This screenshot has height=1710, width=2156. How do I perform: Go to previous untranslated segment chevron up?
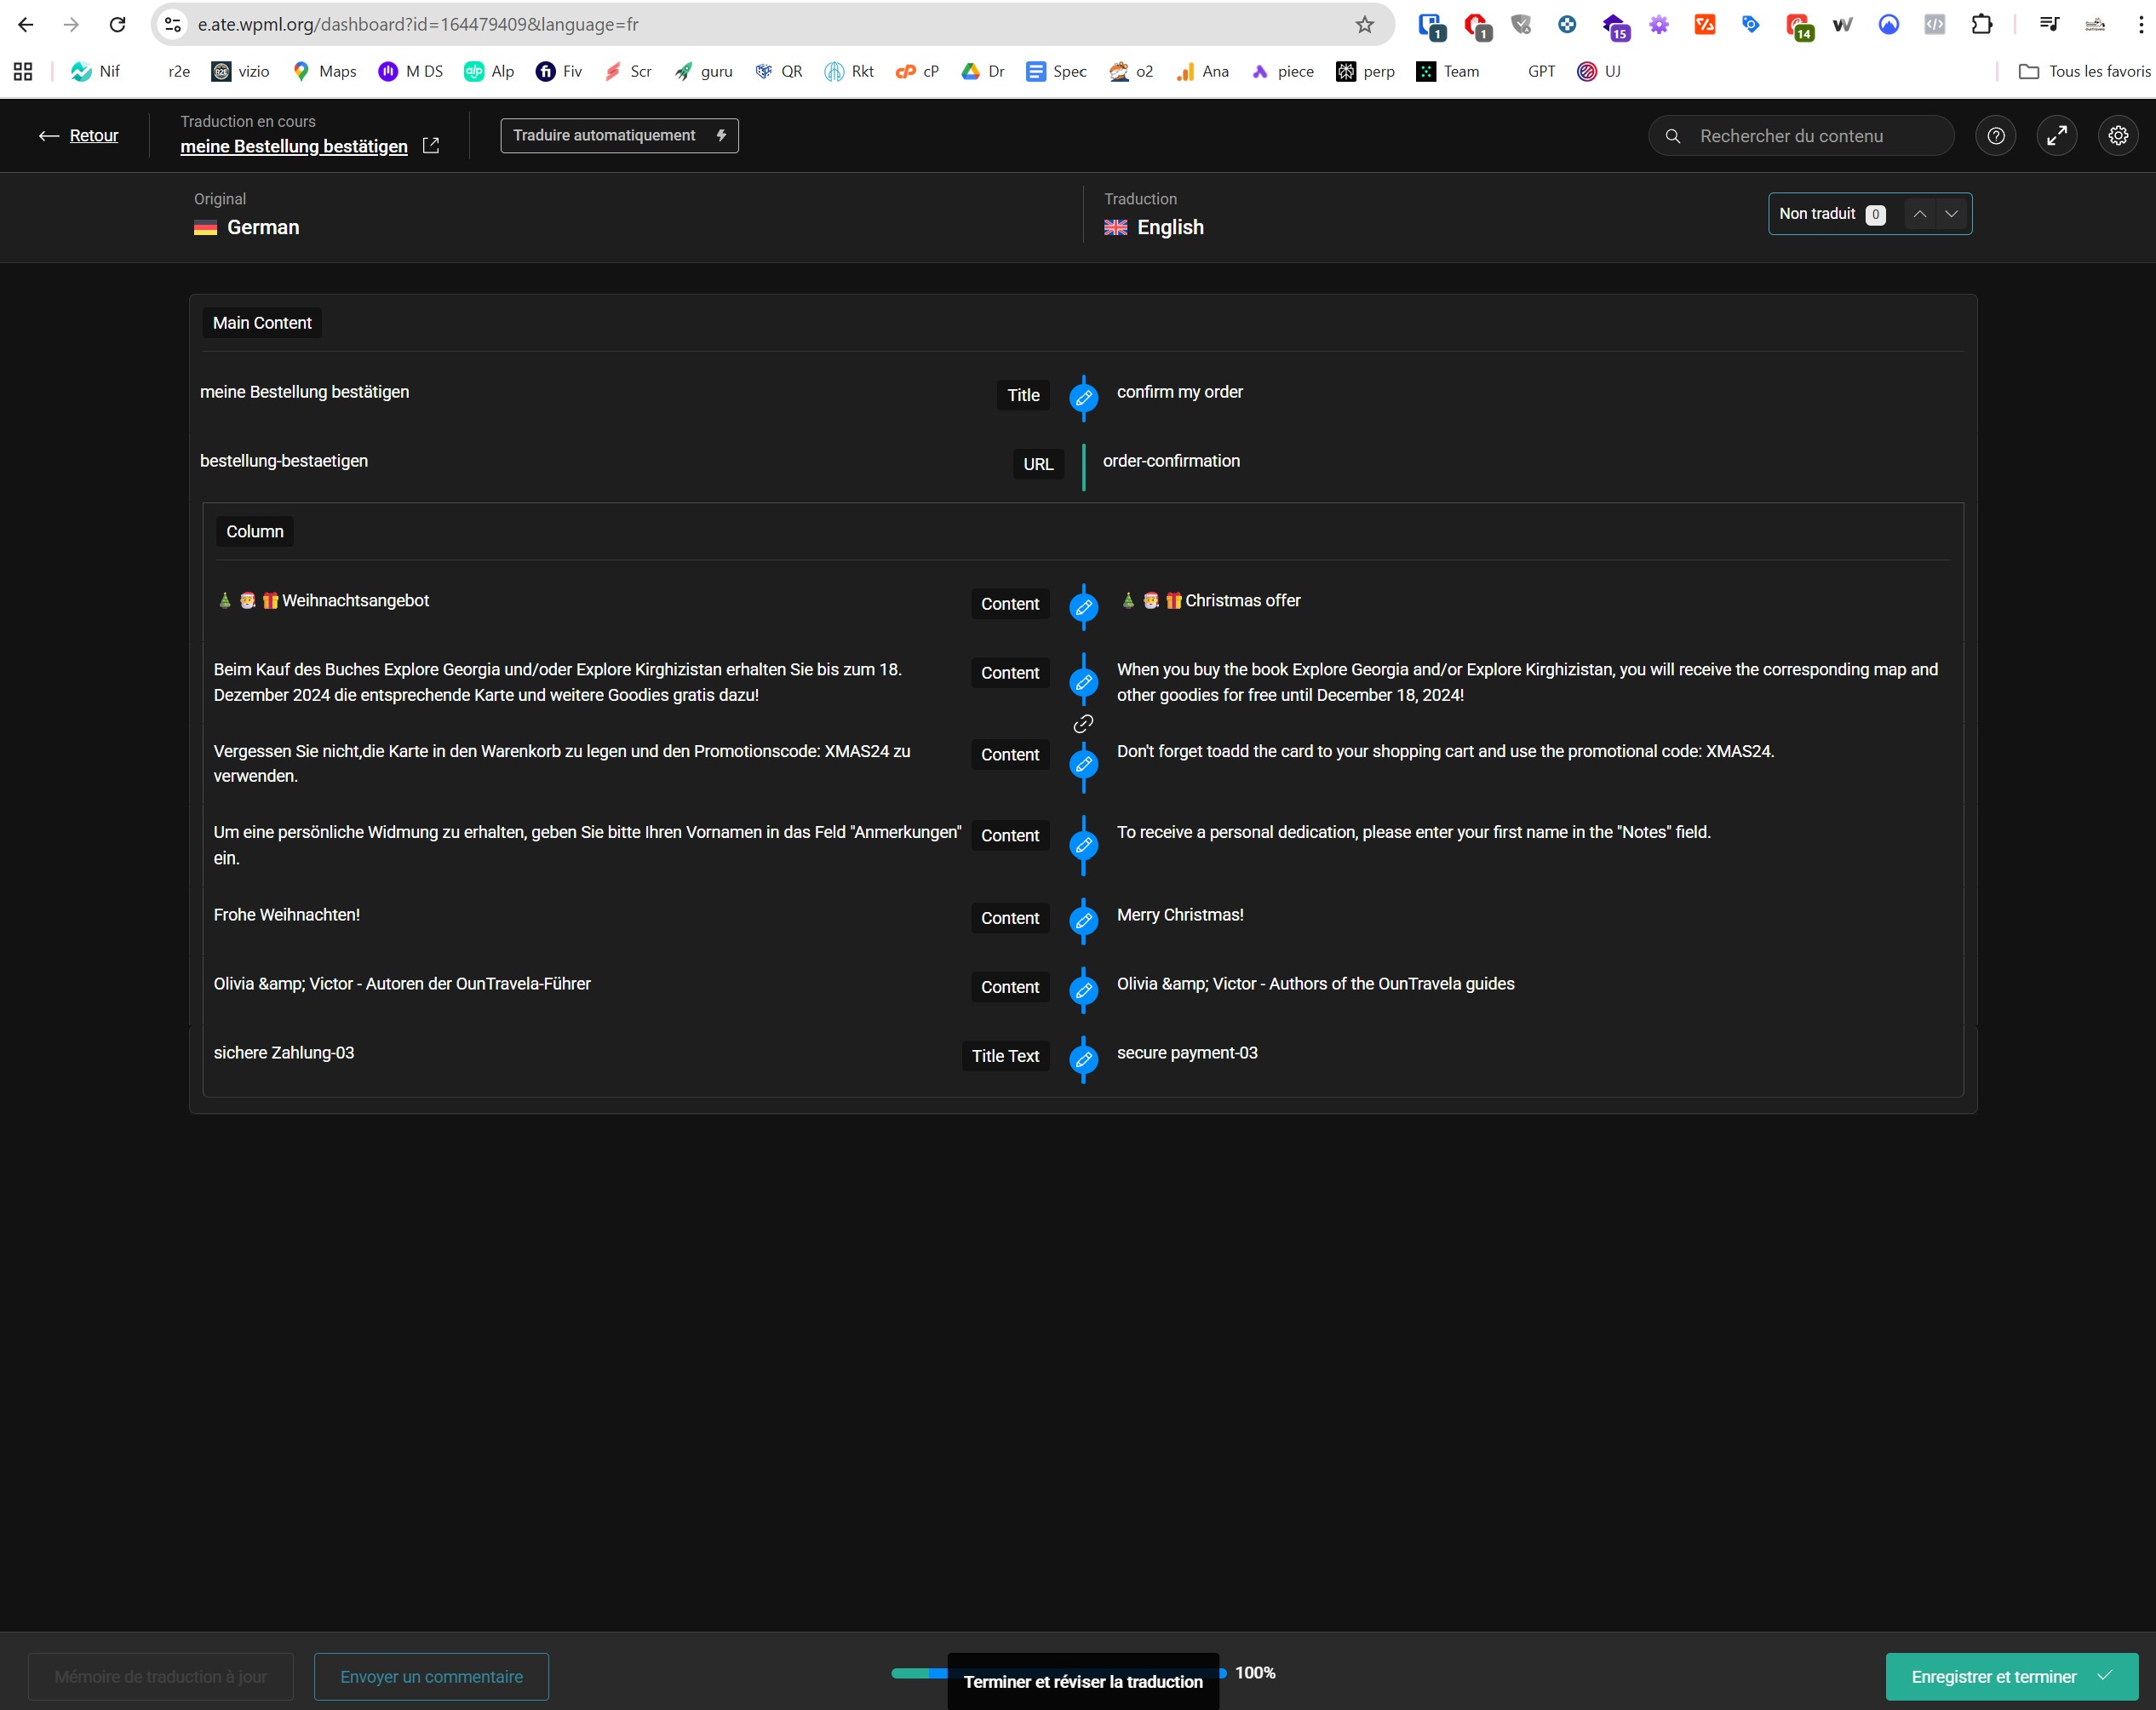(1919, 214)
